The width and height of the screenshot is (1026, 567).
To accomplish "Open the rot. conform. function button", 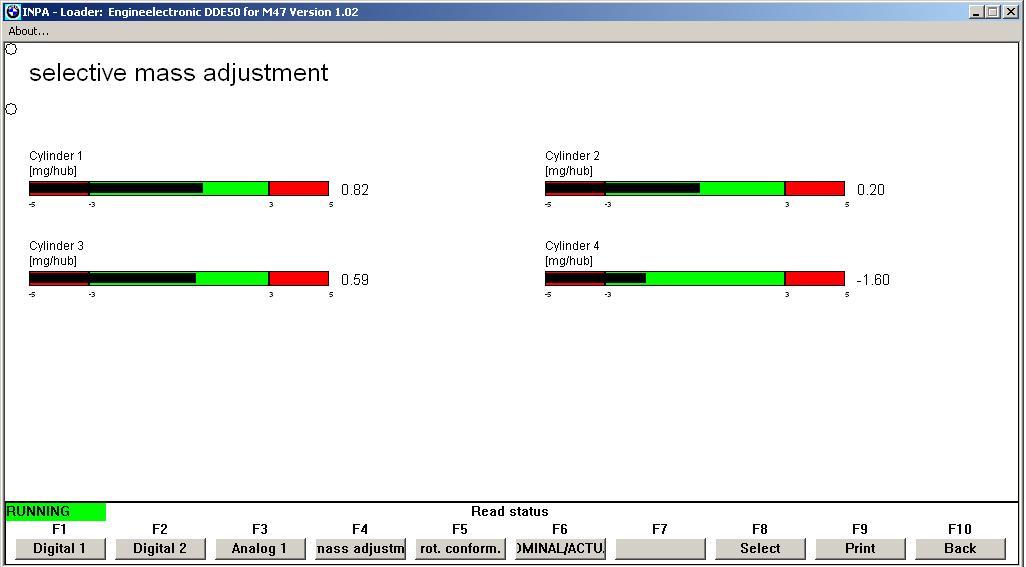I will (x=460, y=548).
